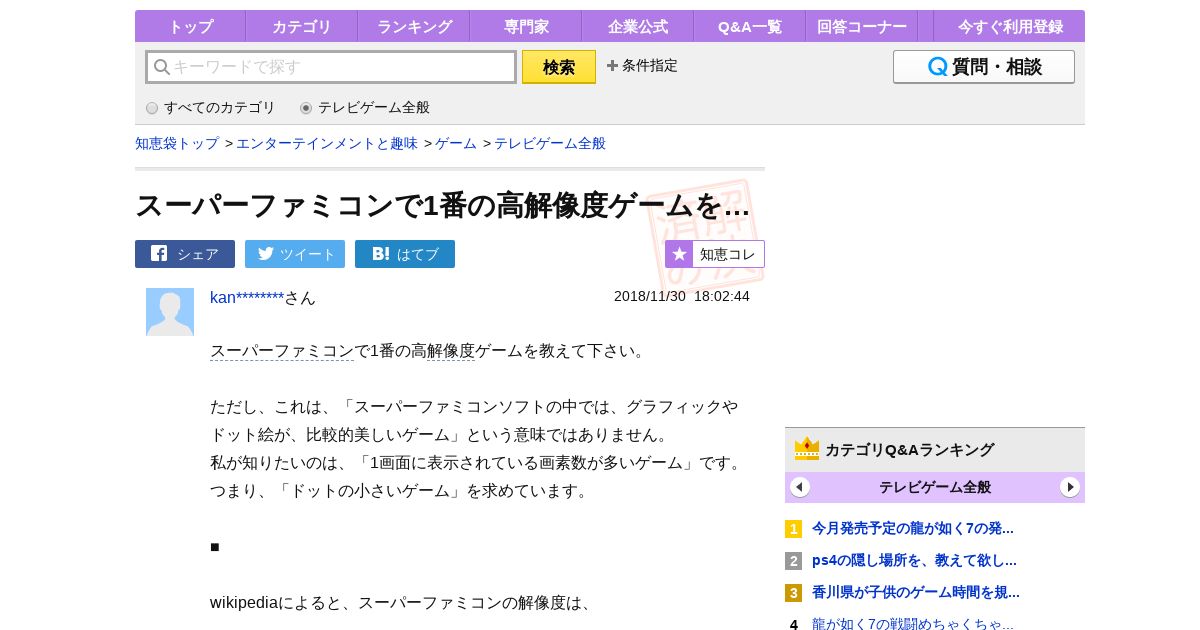Image resolution: width=1200 pixels, height=630 pixels.
Task: Open the kan******** user profile link
Action: click(247, 297)
